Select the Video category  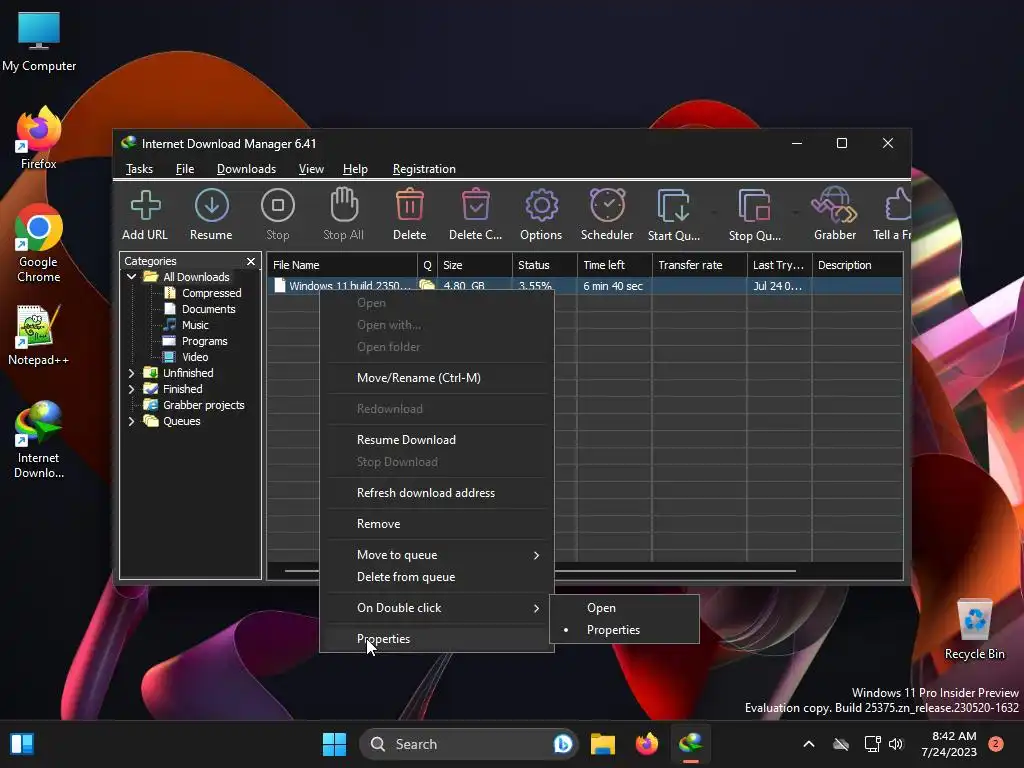click(195, 357)
